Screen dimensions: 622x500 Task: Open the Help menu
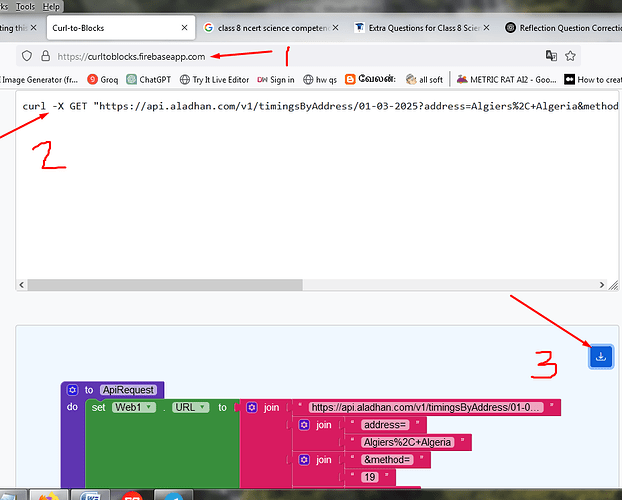pos(51,7)
